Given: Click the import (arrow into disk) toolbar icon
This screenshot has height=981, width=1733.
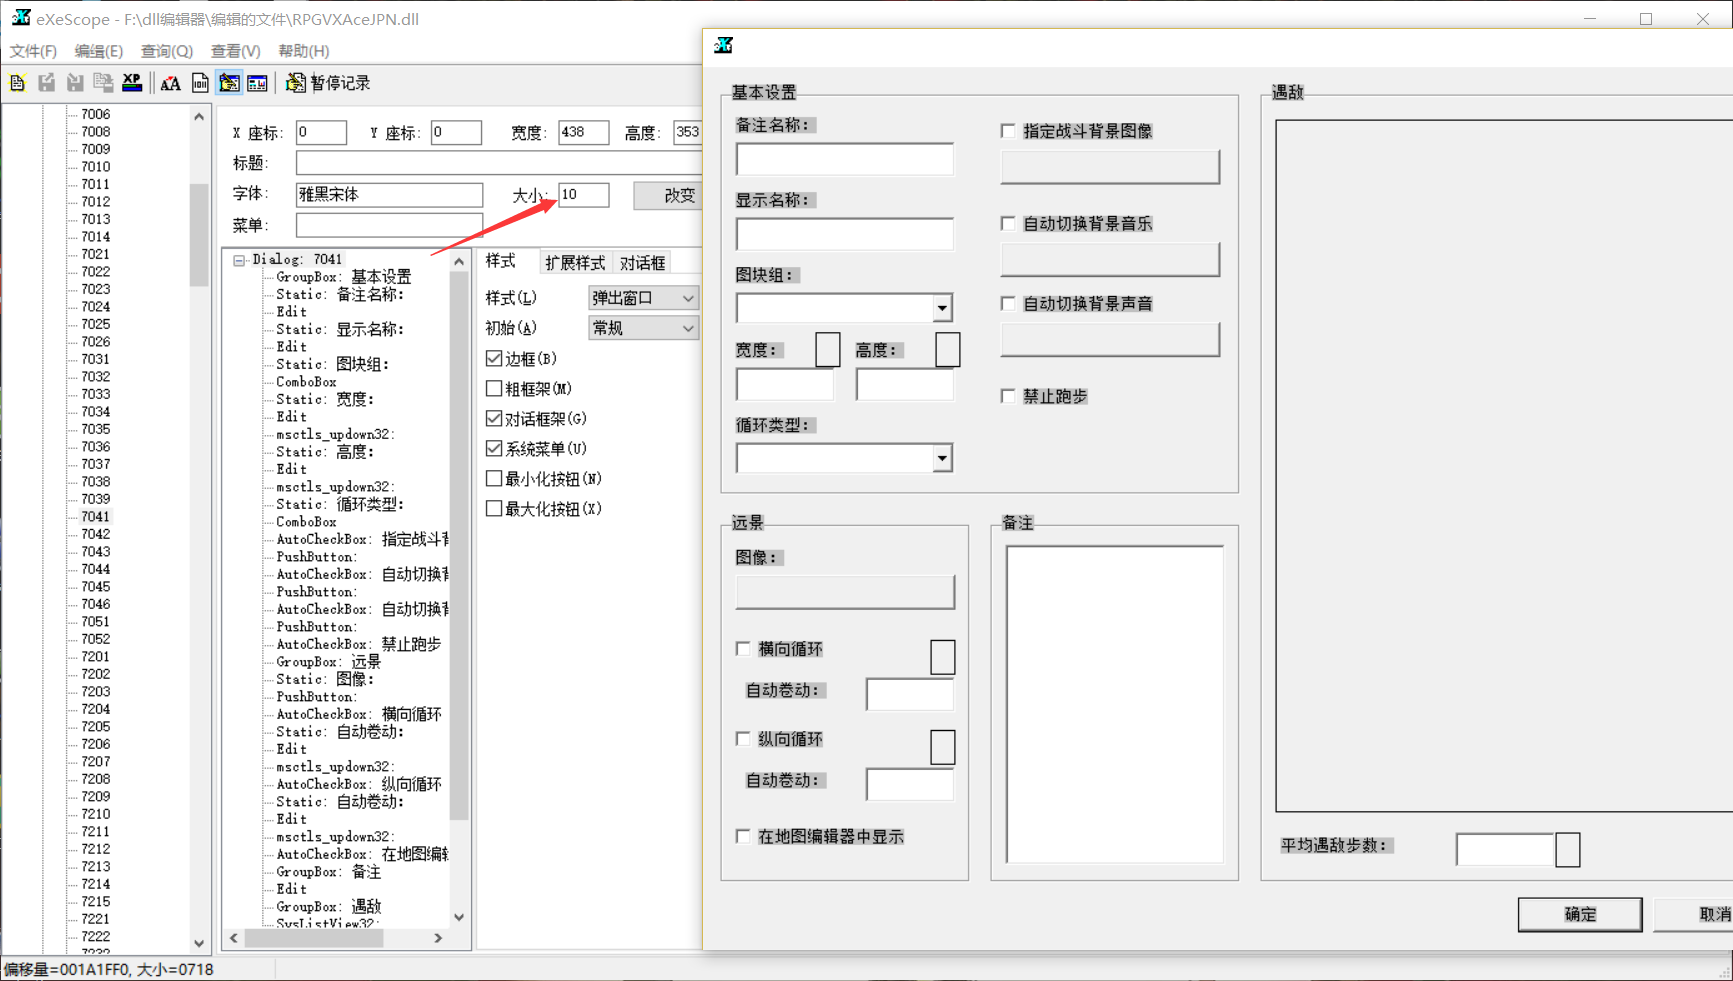Looking at the screenshot, I should [75, 83].
